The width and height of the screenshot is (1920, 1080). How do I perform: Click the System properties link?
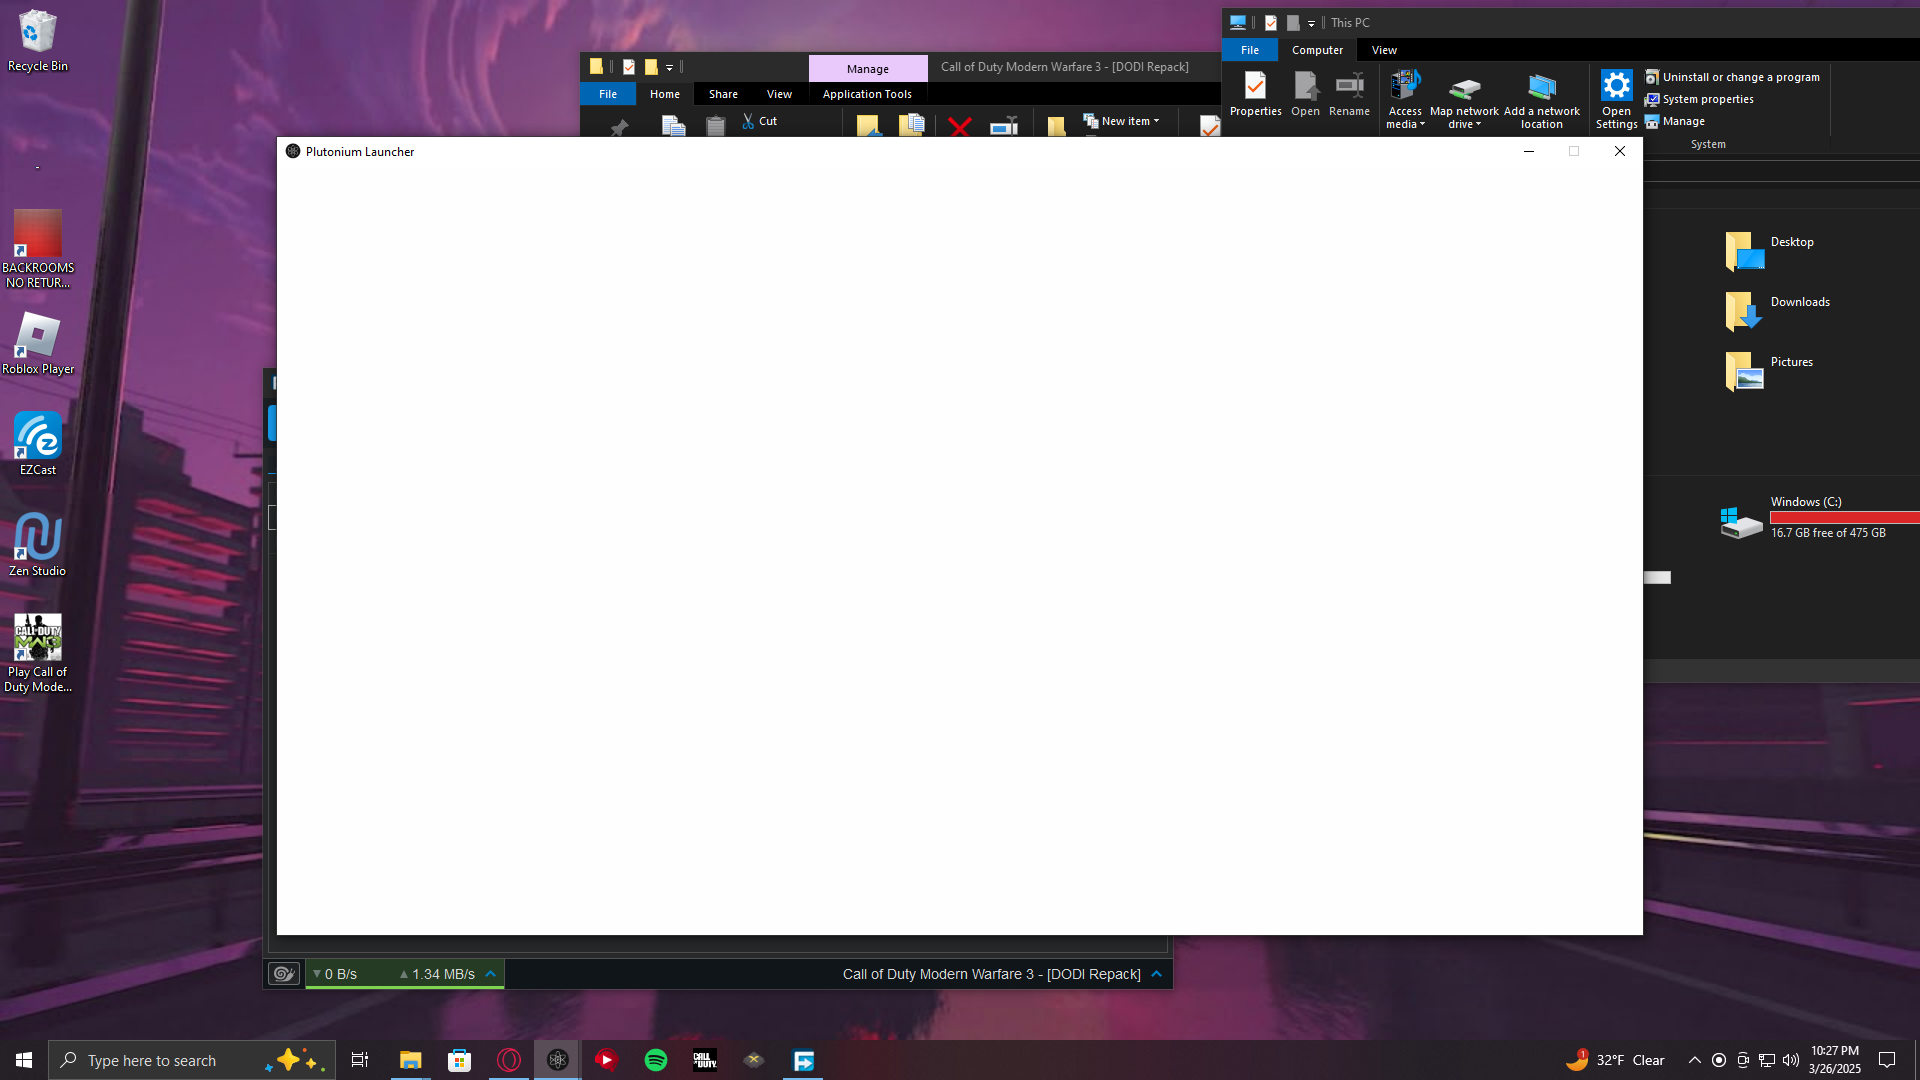point(1707,99)
